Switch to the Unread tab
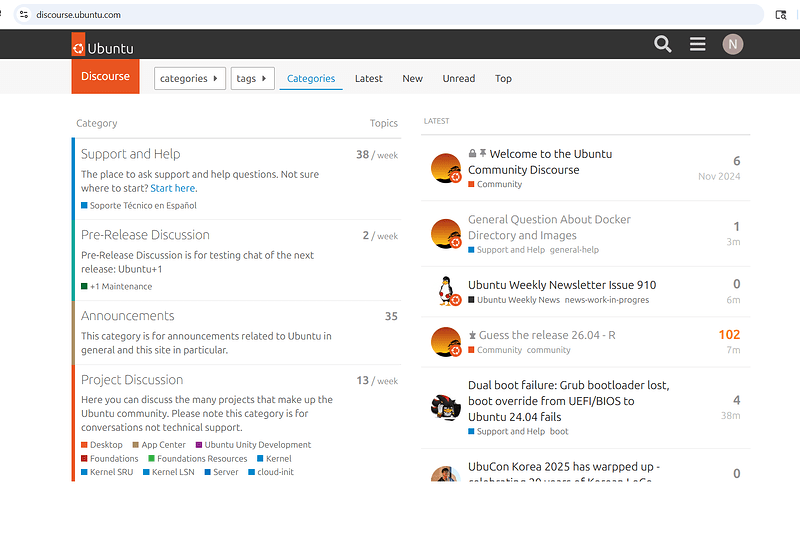This screenshot has height=539, width=800. click(x=458, y=78)
